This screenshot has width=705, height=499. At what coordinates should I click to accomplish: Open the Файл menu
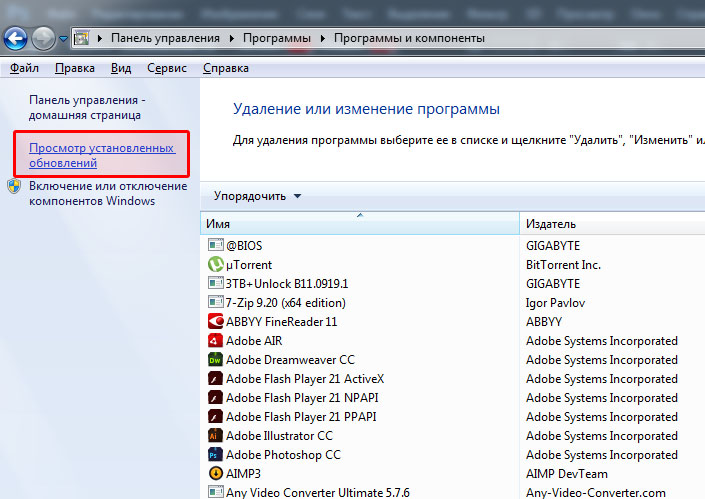[x=24, y=68]
